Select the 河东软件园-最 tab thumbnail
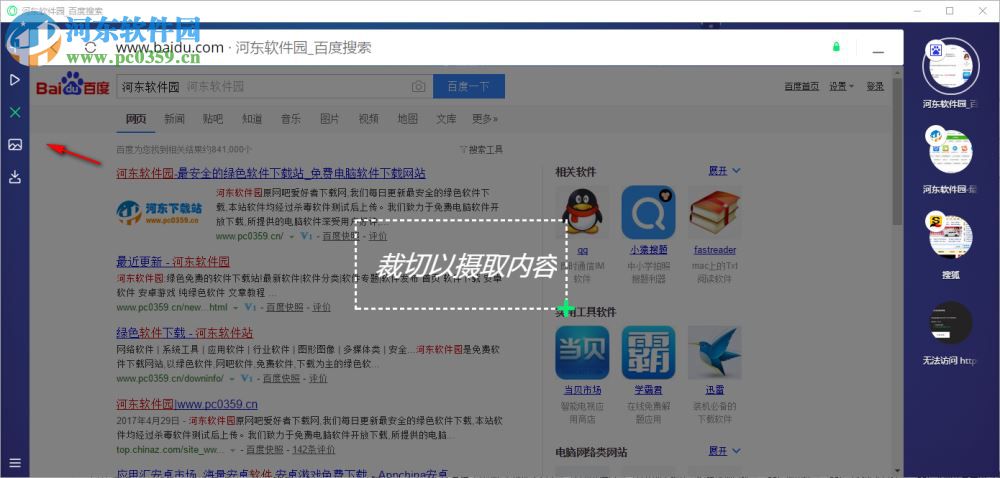The image size is (1000, 478). [x=950, y=152]
